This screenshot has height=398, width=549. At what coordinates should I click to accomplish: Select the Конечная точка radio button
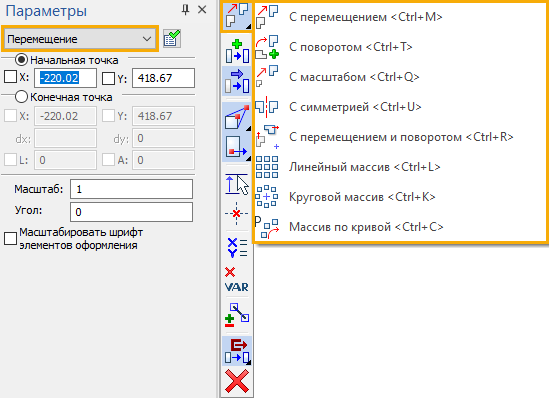21,97
